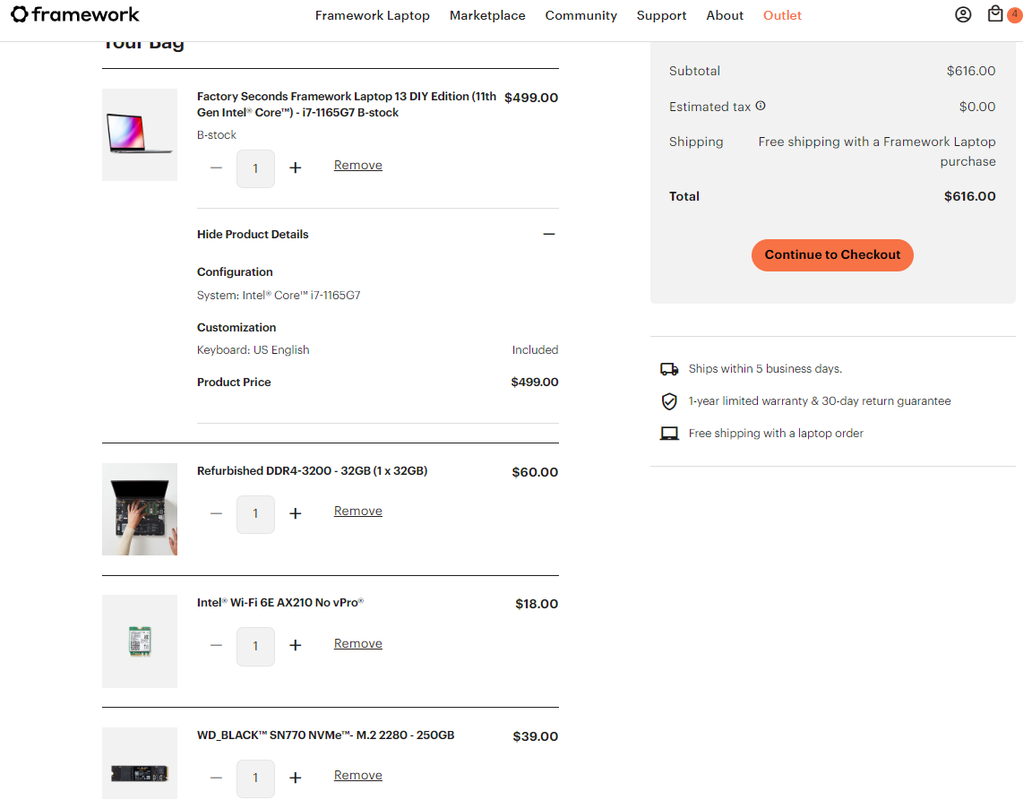Image resolution: width=1023 pixels, height=800 pixels.
Task: Decrease quantity of Refurbished DDR4-3200 32GB
Action: point(216,514)
